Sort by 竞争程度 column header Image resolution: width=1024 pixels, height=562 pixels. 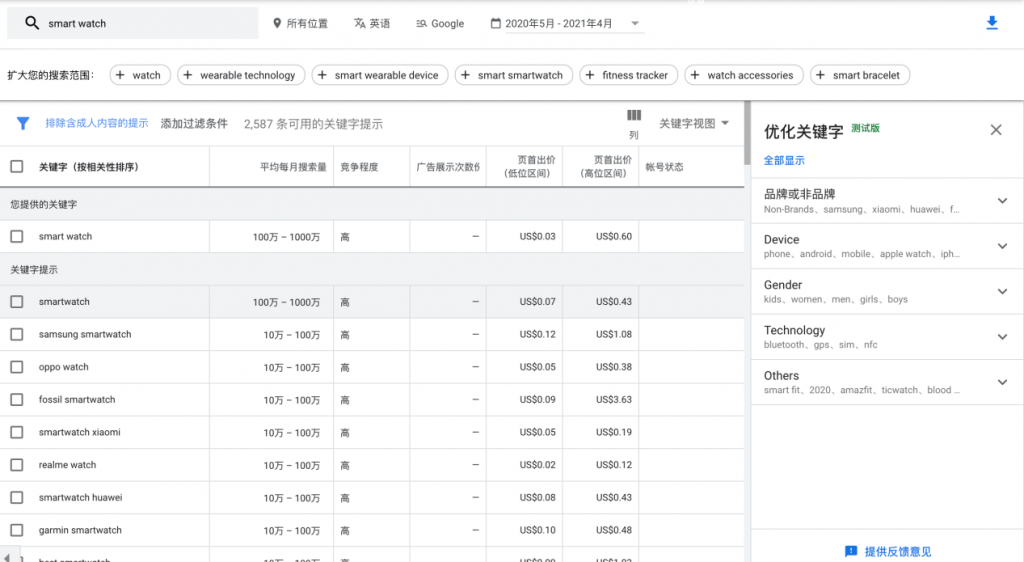click(x=359, y=167)
